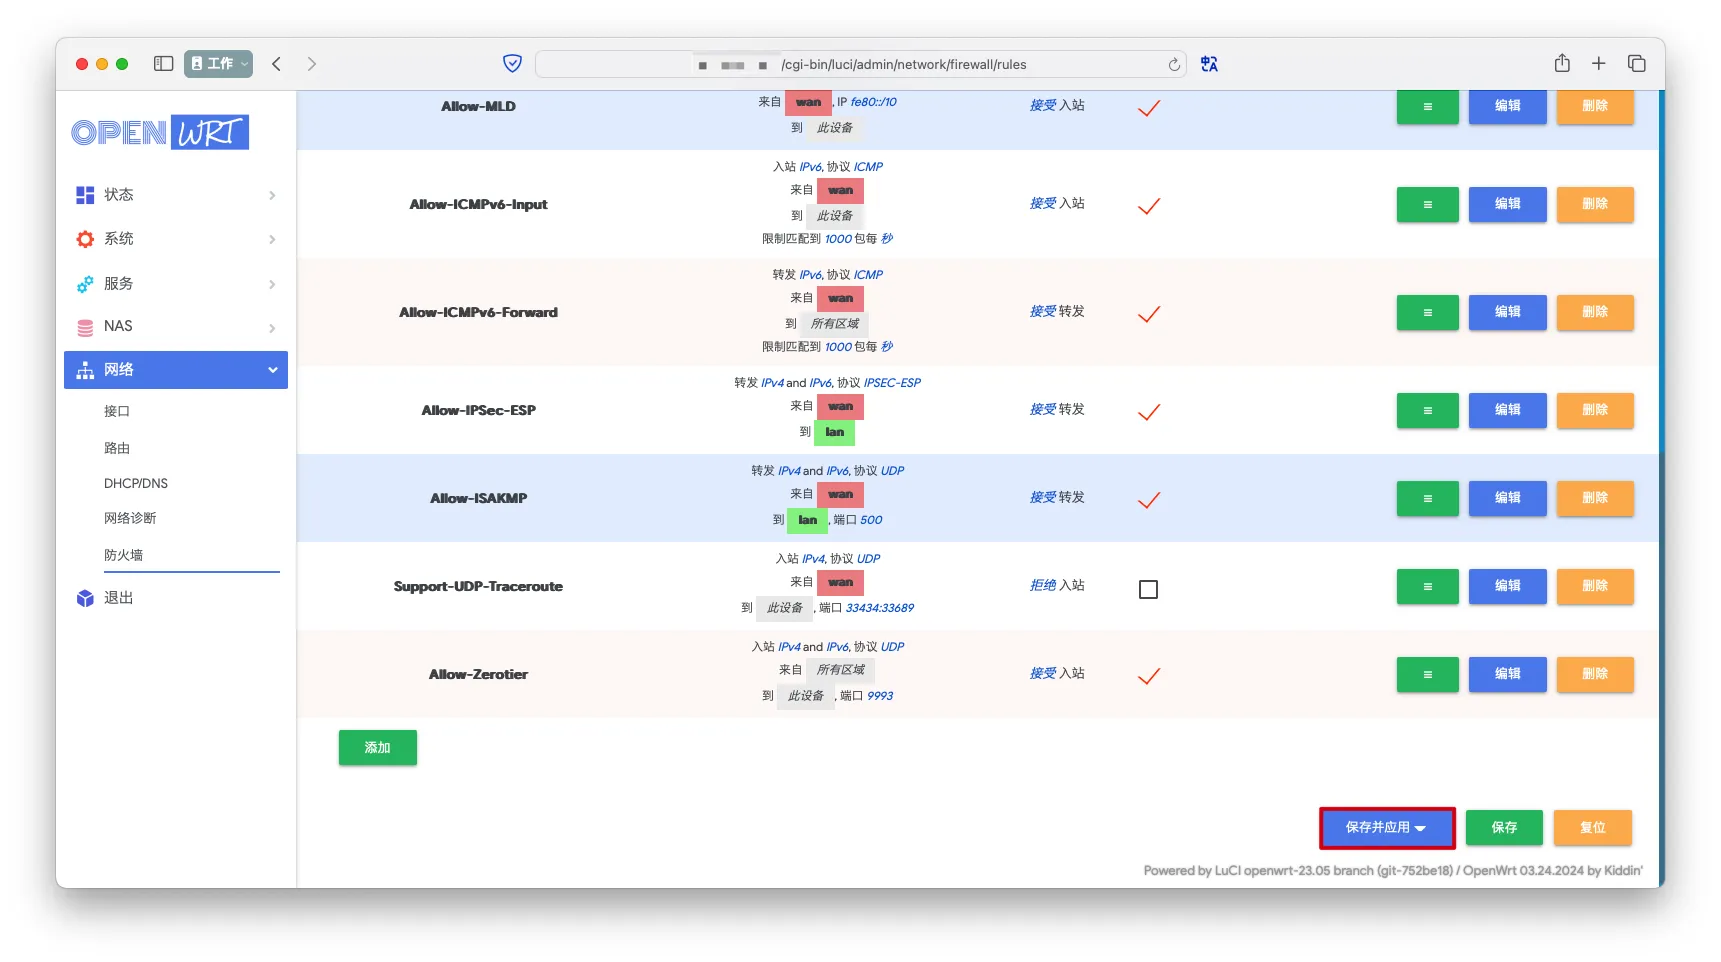This screenshot has height=962, width=1721.
Task: Click the URL address bar
Action: point(860,65)
